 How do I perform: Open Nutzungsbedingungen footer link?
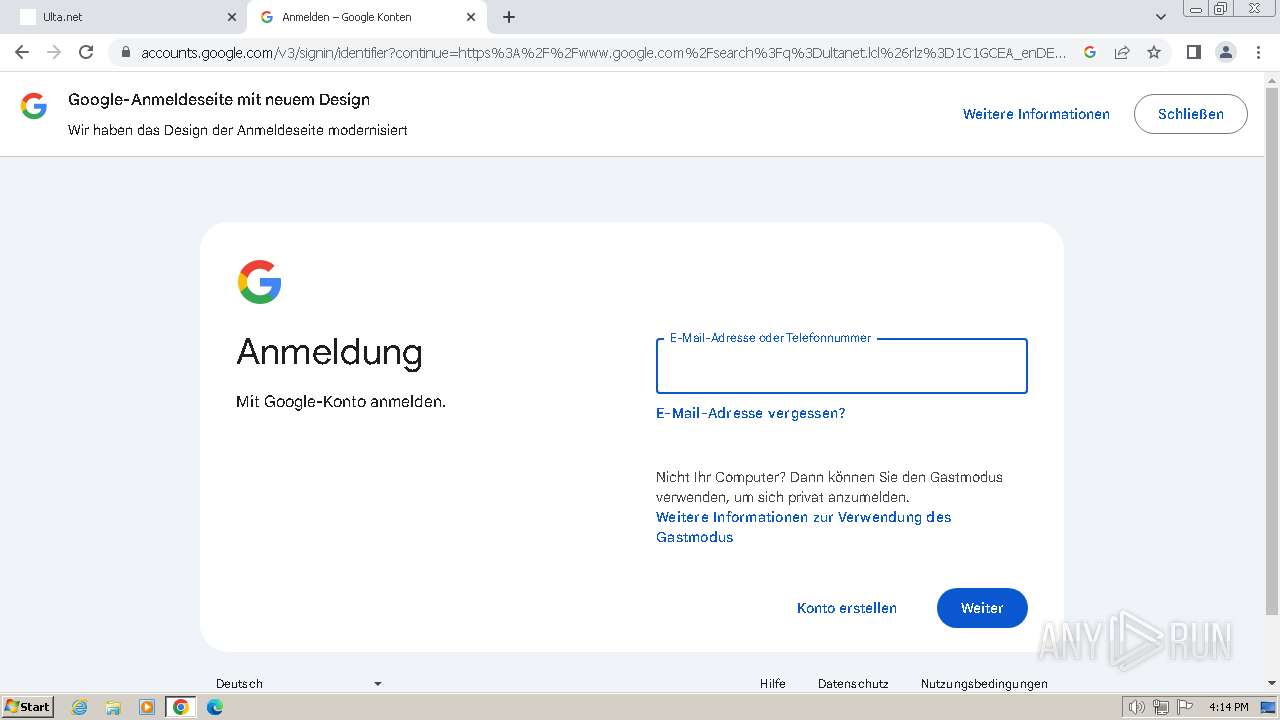(984, 684)
